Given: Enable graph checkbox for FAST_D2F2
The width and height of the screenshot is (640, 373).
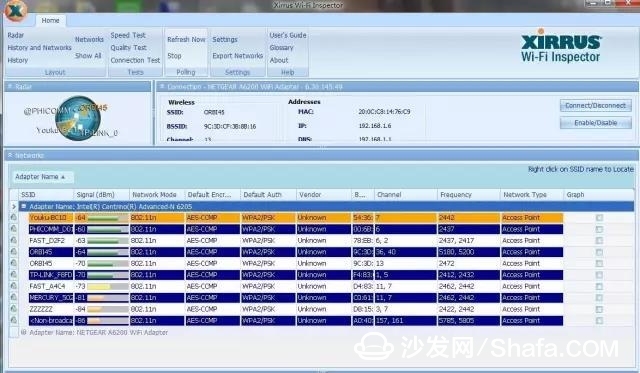Looking at the screenshot, I should (599, 241).
